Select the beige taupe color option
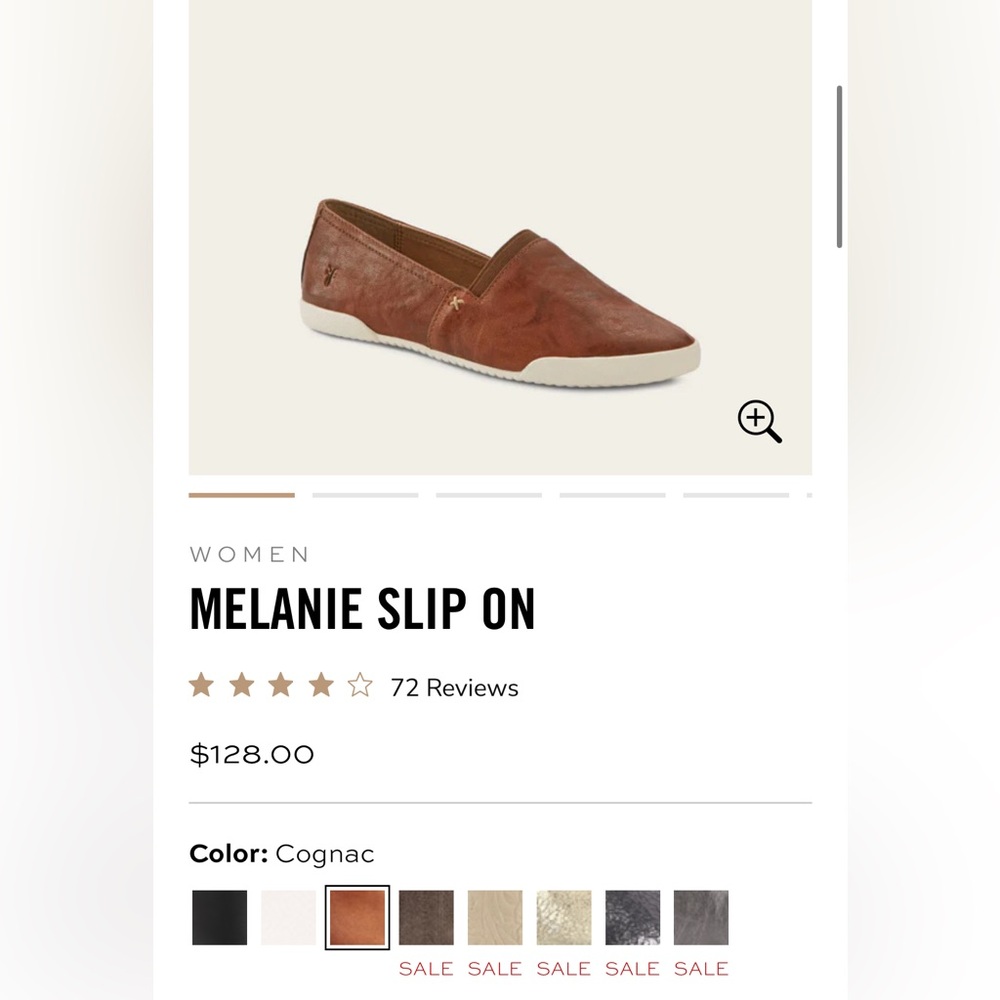Screen dimensions: 1000x1000 (494, 917)
